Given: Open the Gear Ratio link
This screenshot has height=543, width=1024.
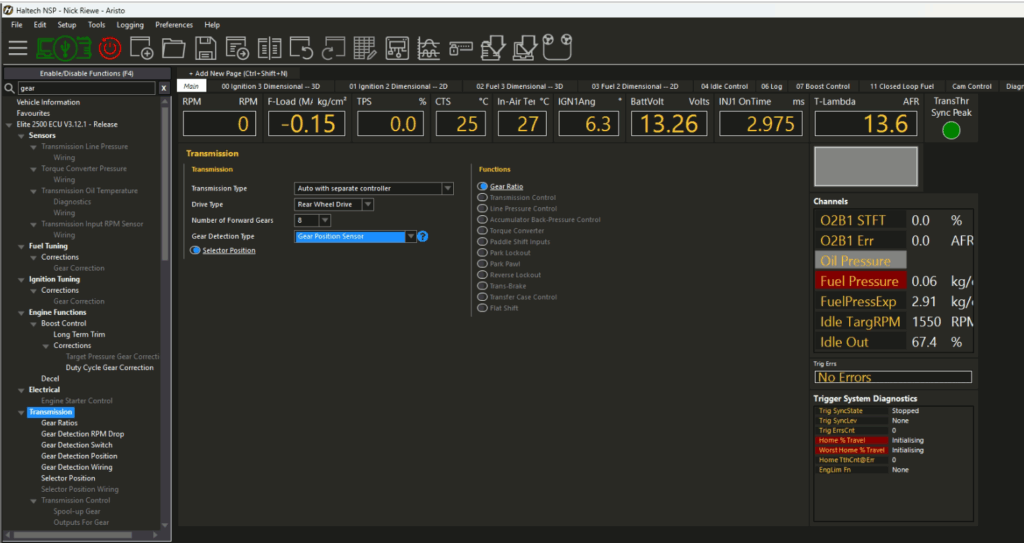Looking at the screenshot, I should pyautogui.click(x=506, y=186).
